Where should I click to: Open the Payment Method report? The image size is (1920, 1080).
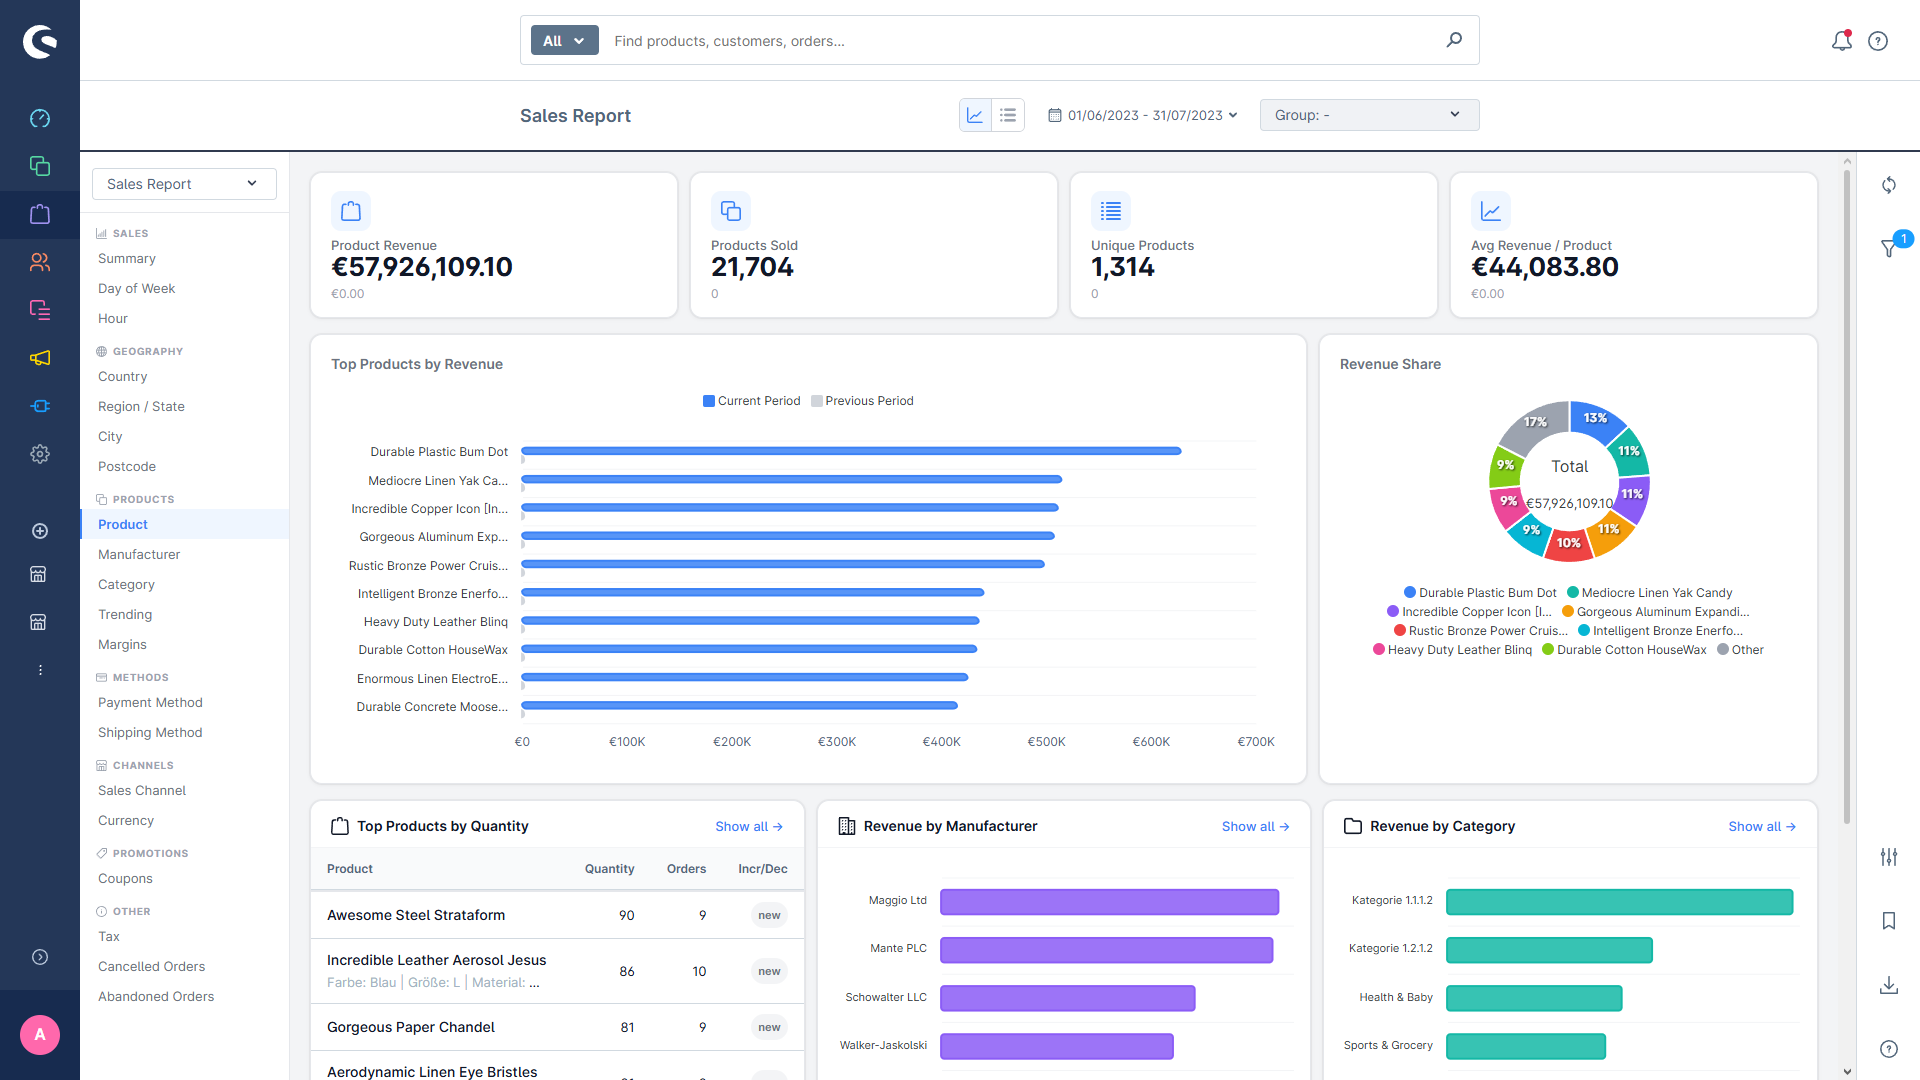point(150,703)
